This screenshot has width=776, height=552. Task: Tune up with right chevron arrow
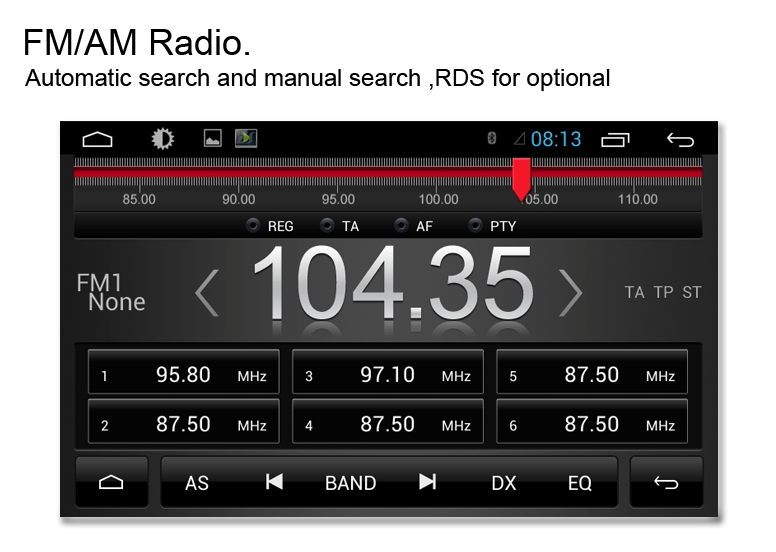point(570,293)
